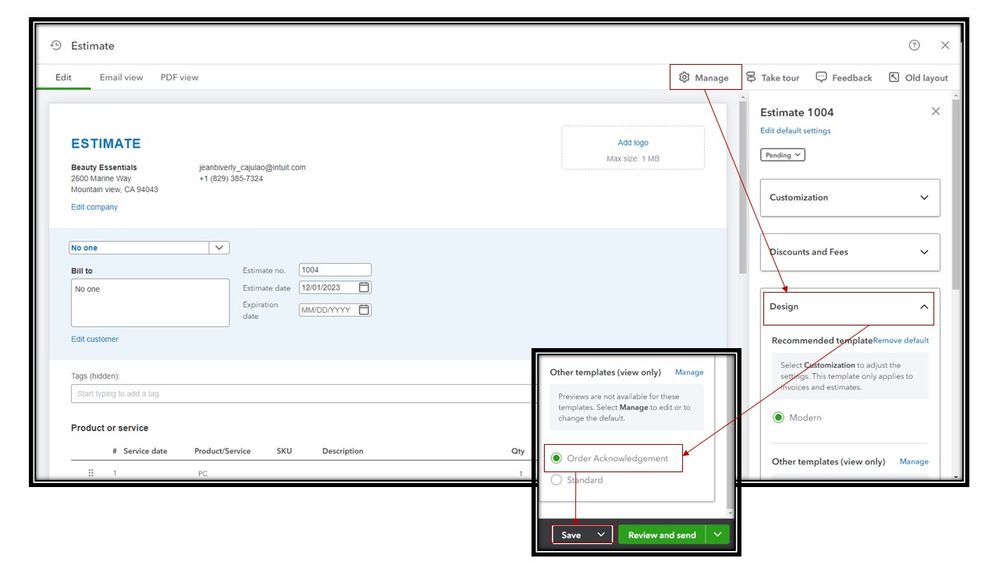Open the Pending status dropdown
Viewport: 999px width, 562px height.
[x=782, y=155]
